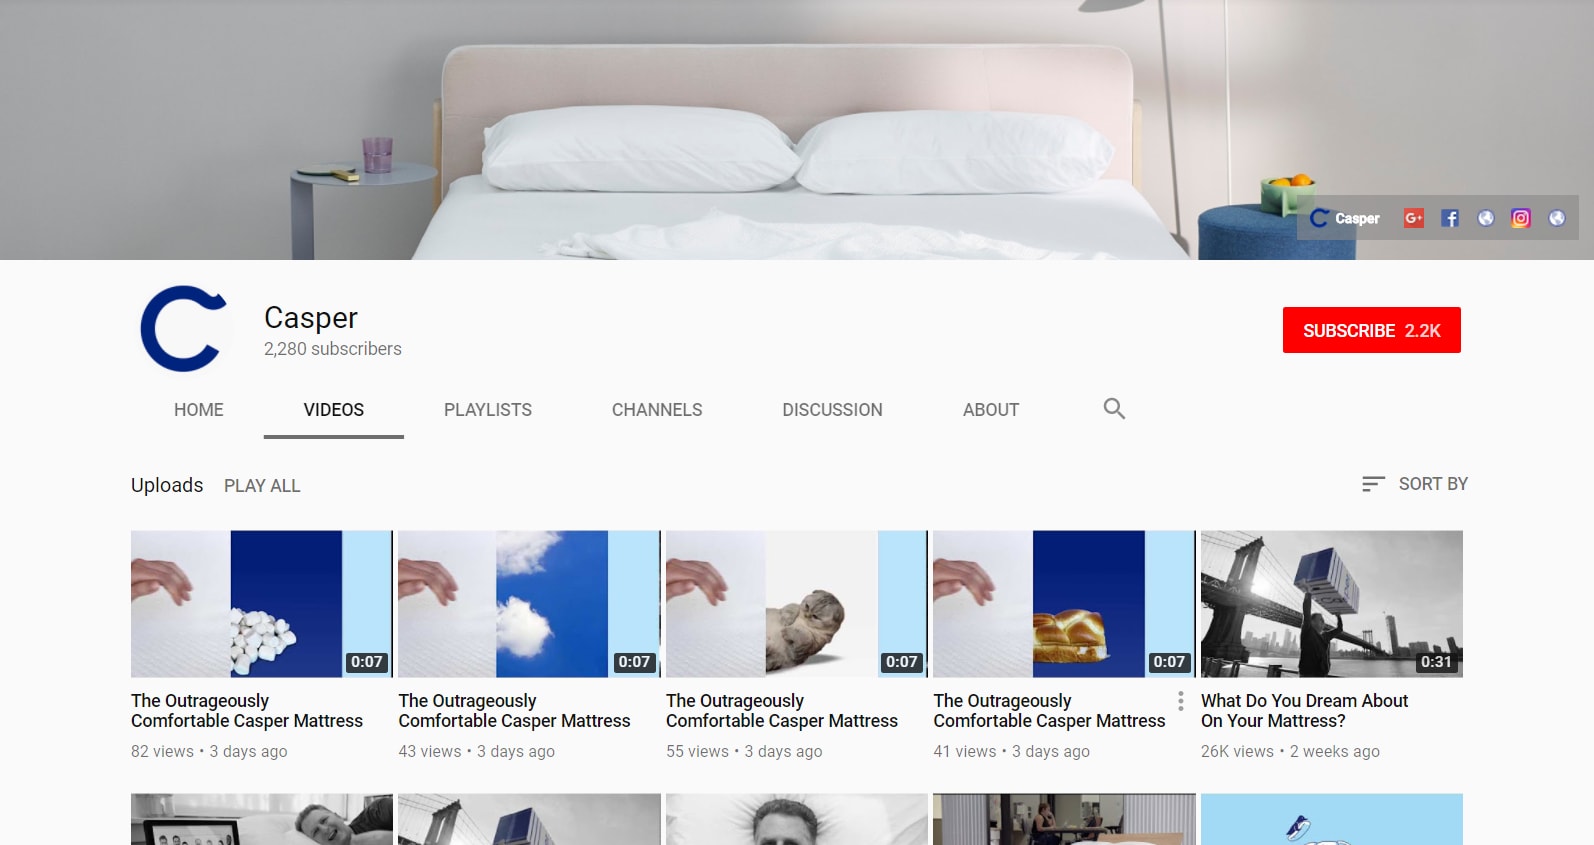Click the Casper channel name heading
The image size is (1594, 845).
[x=311, y=317]
